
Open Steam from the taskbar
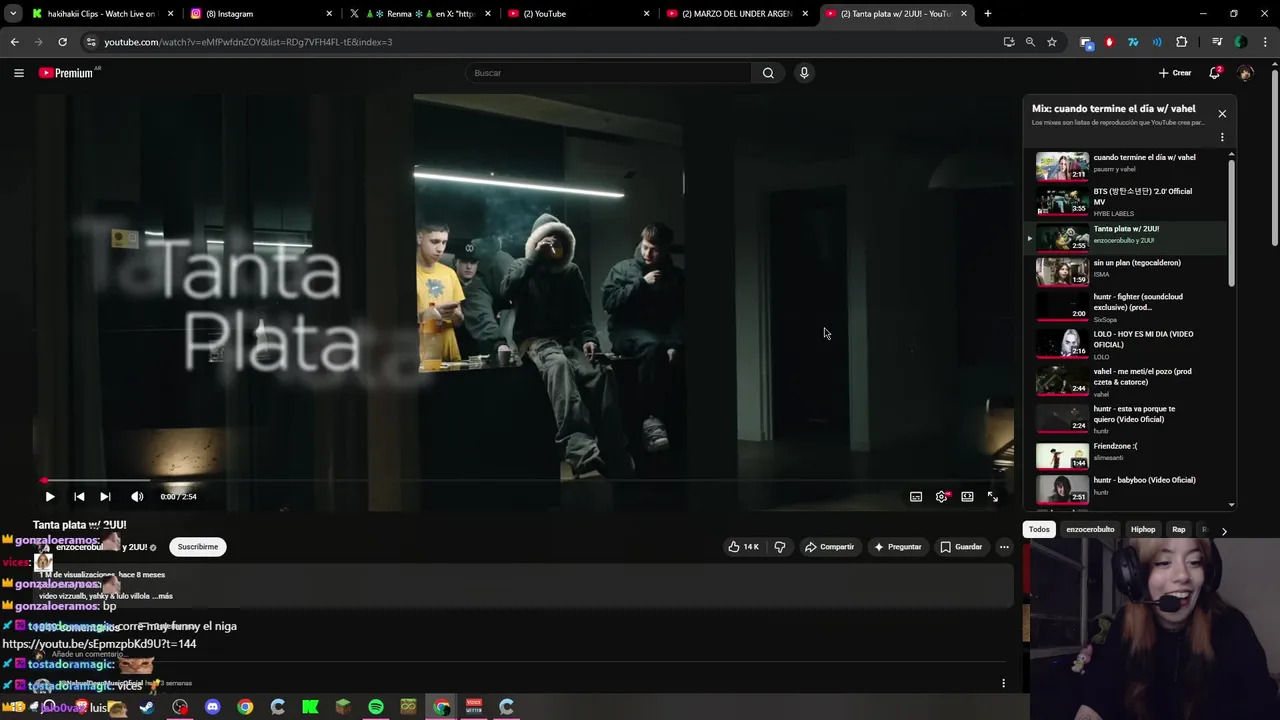pos(147,707)
